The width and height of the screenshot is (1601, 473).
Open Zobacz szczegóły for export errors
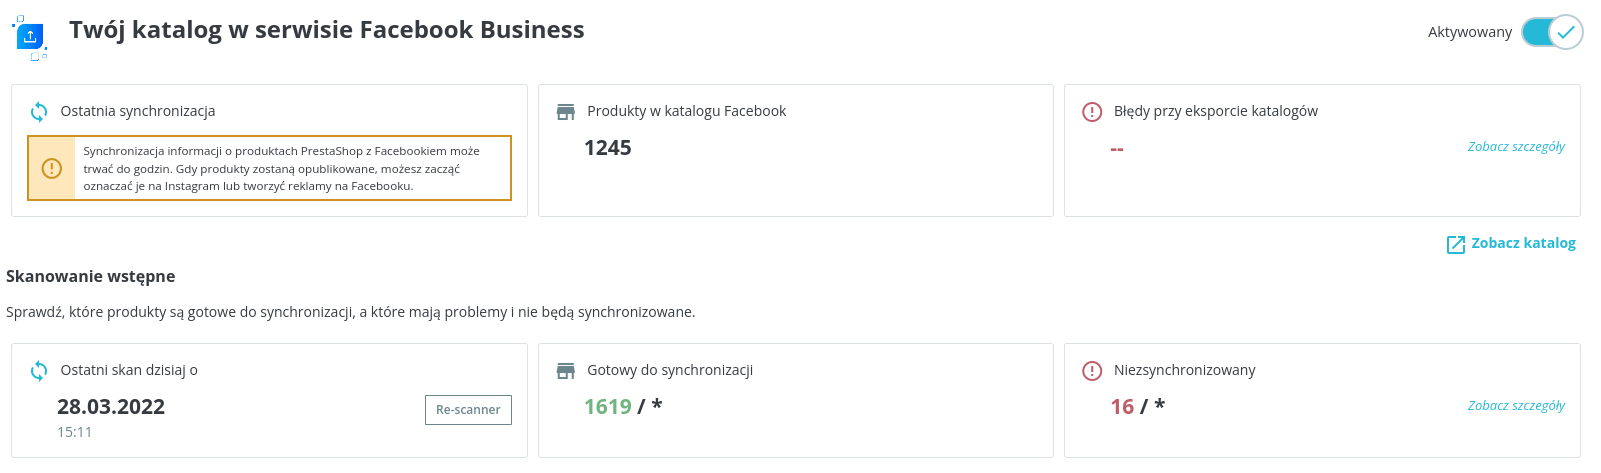[x=1516, y=147]
